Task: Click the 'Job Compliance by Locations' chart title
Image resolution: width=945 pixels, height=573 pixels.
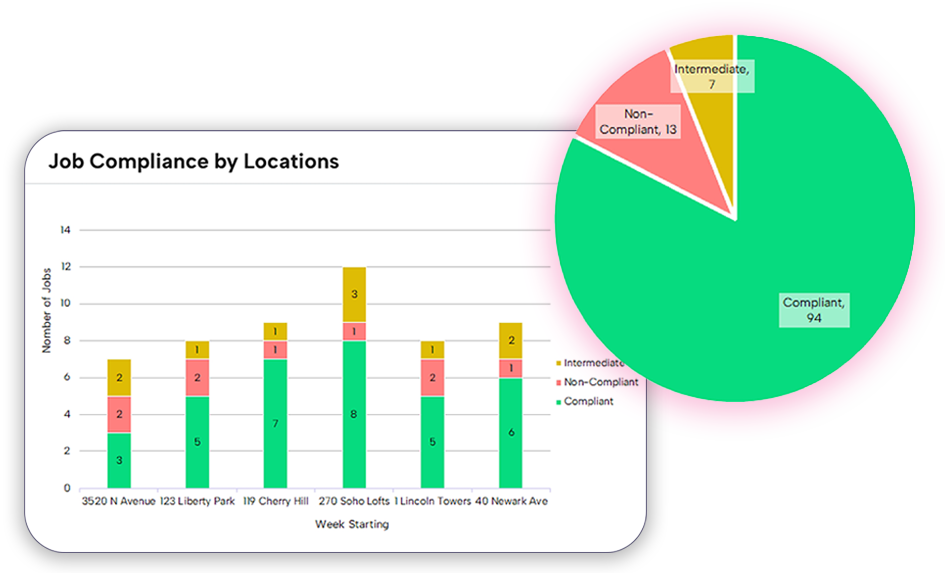Action: 193,161
